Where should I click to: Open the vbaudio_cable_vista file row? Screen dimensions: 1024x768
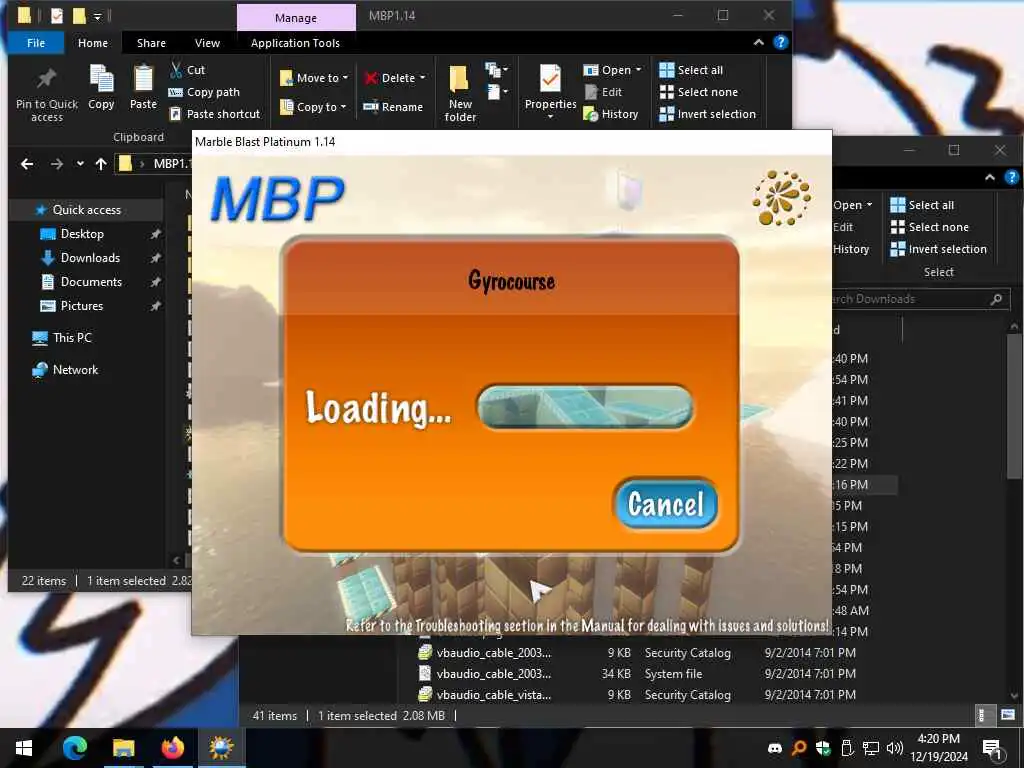[637, 695]
